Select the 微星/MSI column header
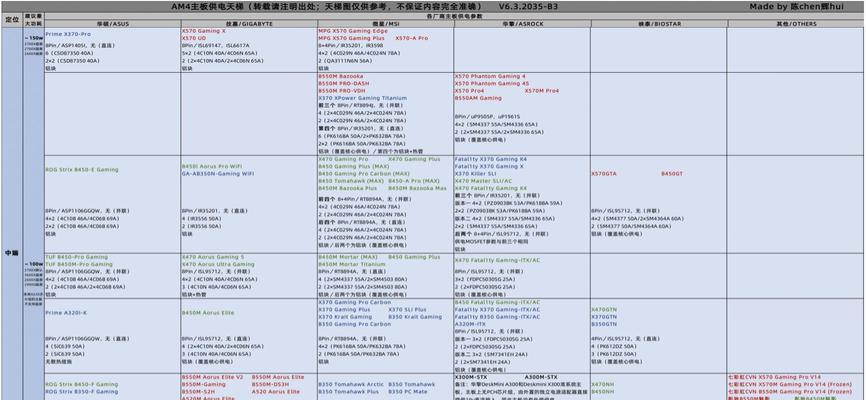The width and height of the screenshot is (866, 400). (x=386, y=24)
